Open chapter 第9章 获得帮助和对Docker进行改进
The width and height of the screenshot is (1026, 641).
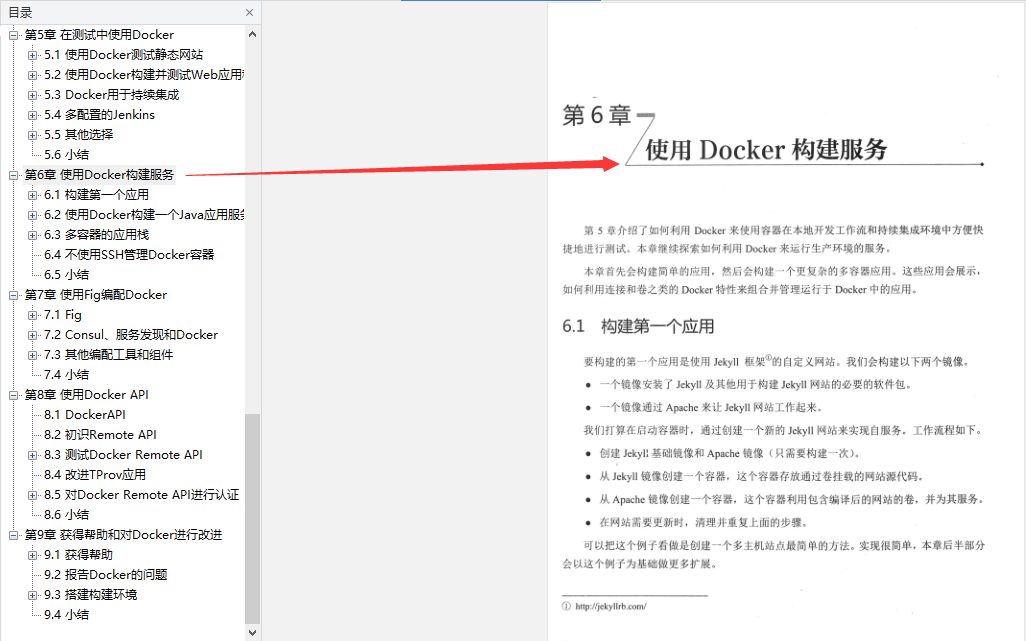click(123, 535)
